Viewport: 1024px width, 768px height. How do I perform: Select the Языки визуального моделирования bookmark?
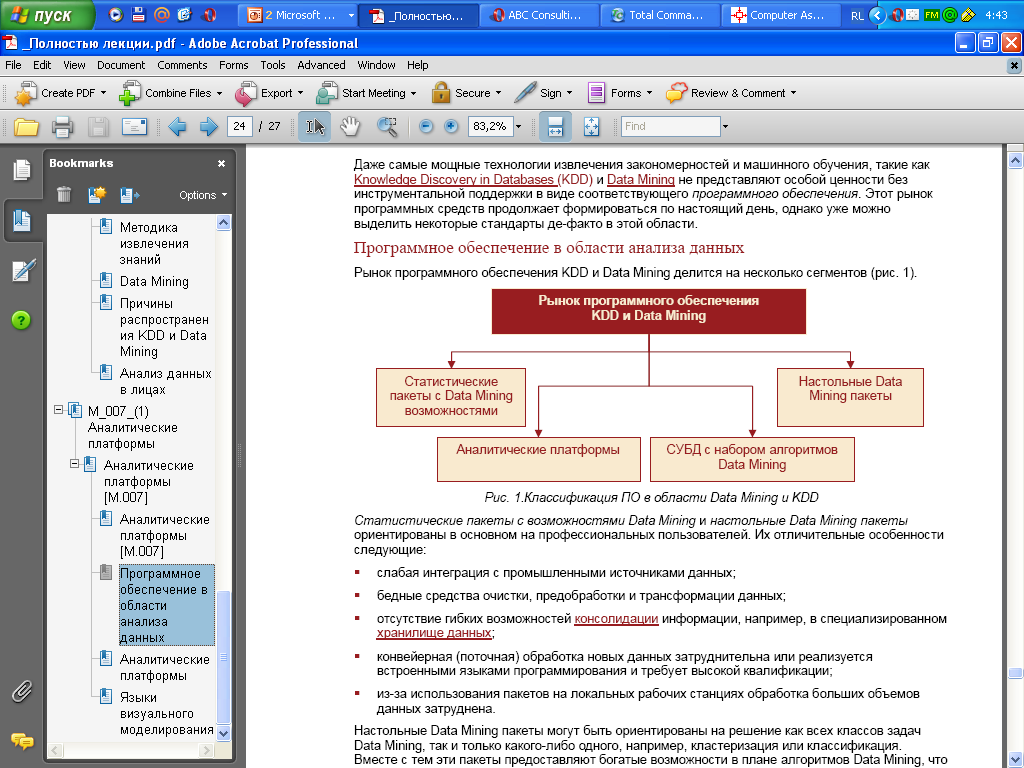[x=167, y=713]
